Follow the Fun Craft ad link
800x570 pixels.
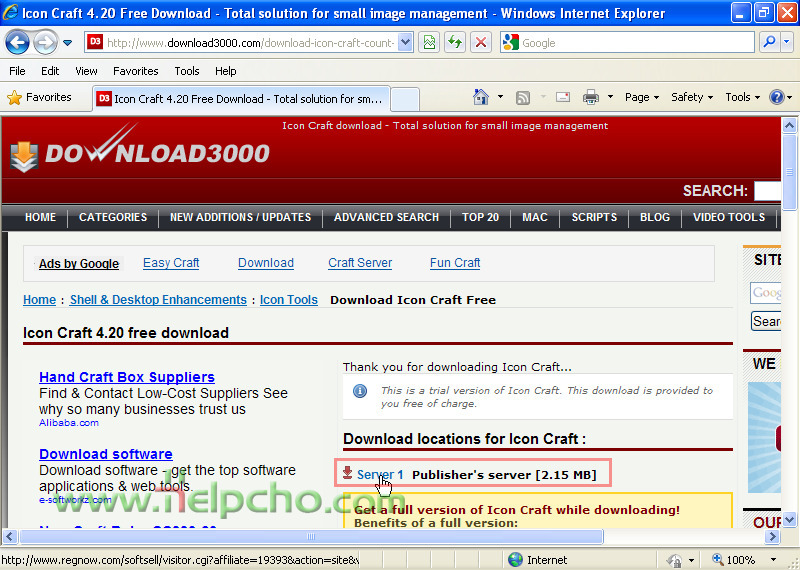click(455, 263)
